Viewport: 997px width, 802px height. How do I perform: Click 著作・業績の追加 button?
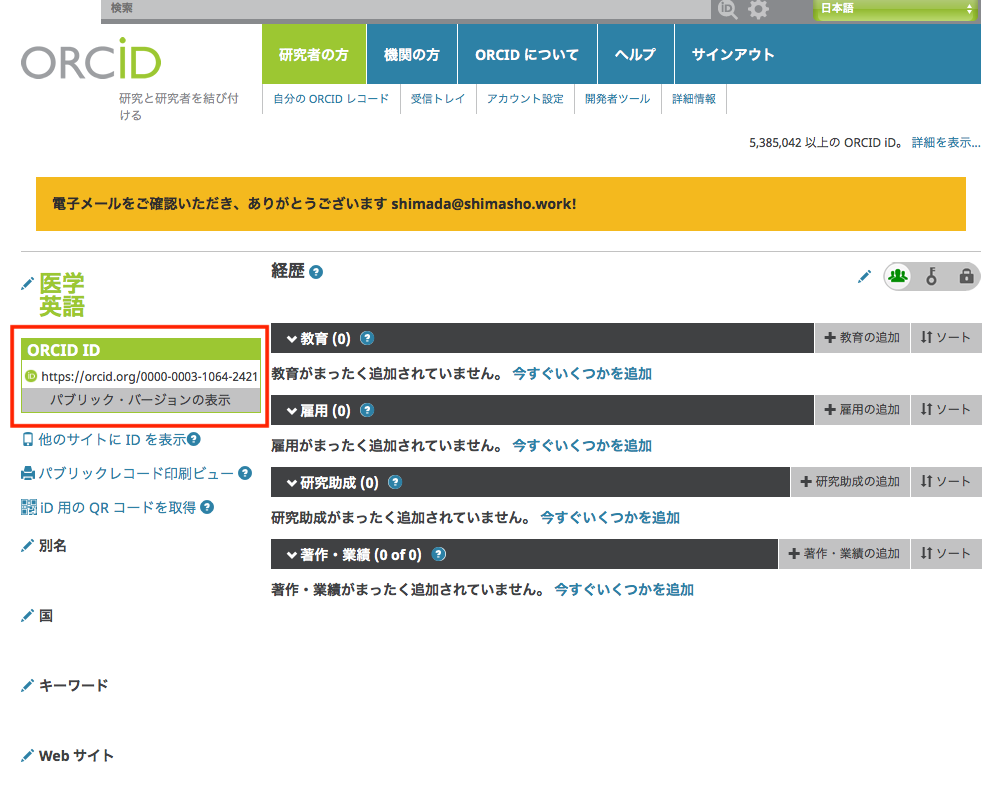[x=844, y=553]
